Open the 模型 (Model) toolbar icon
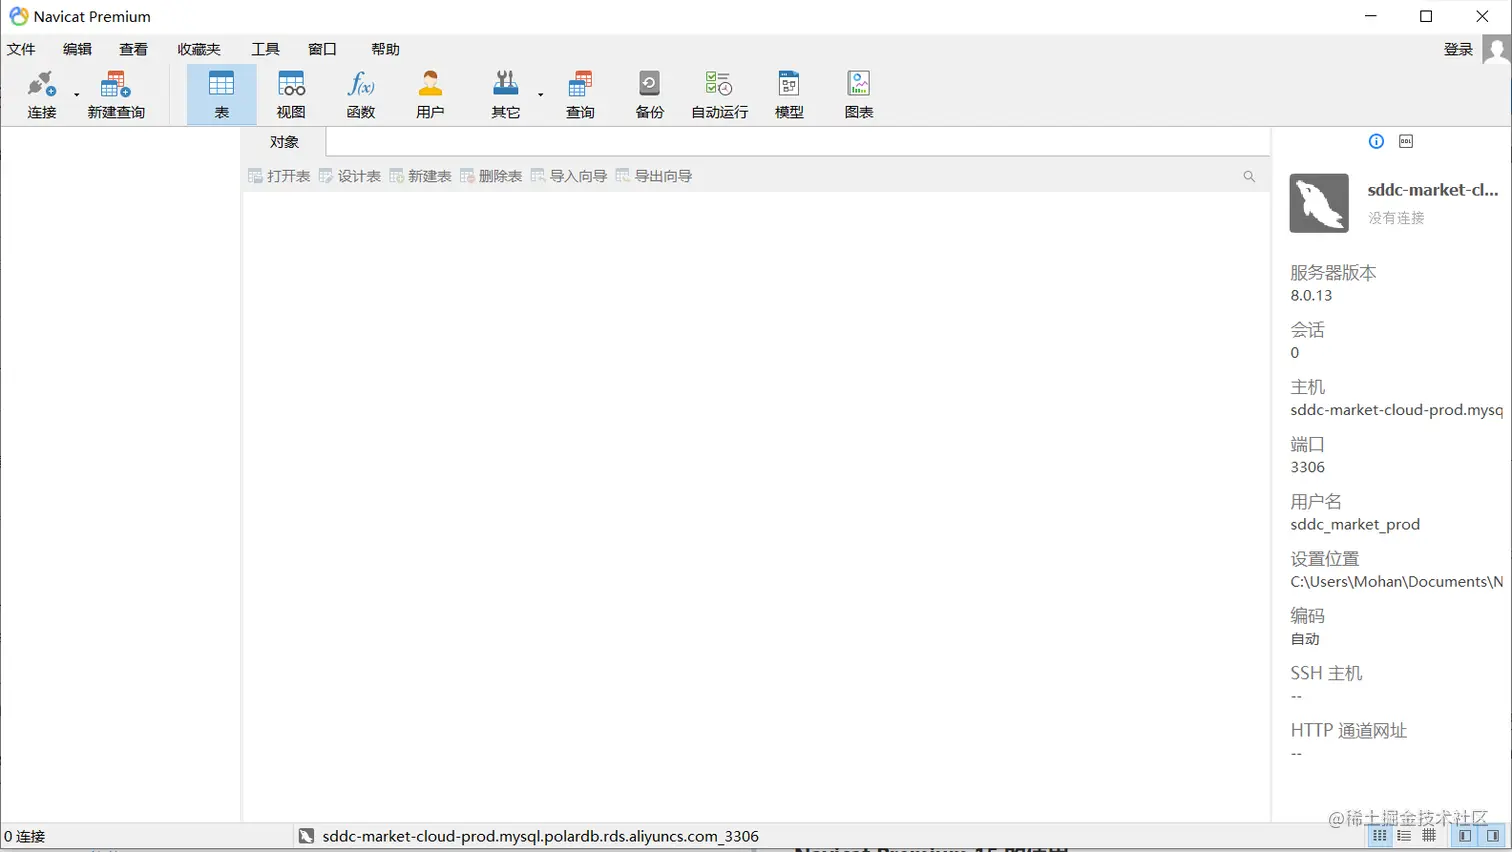The image size is (1512, 852). 789,95
